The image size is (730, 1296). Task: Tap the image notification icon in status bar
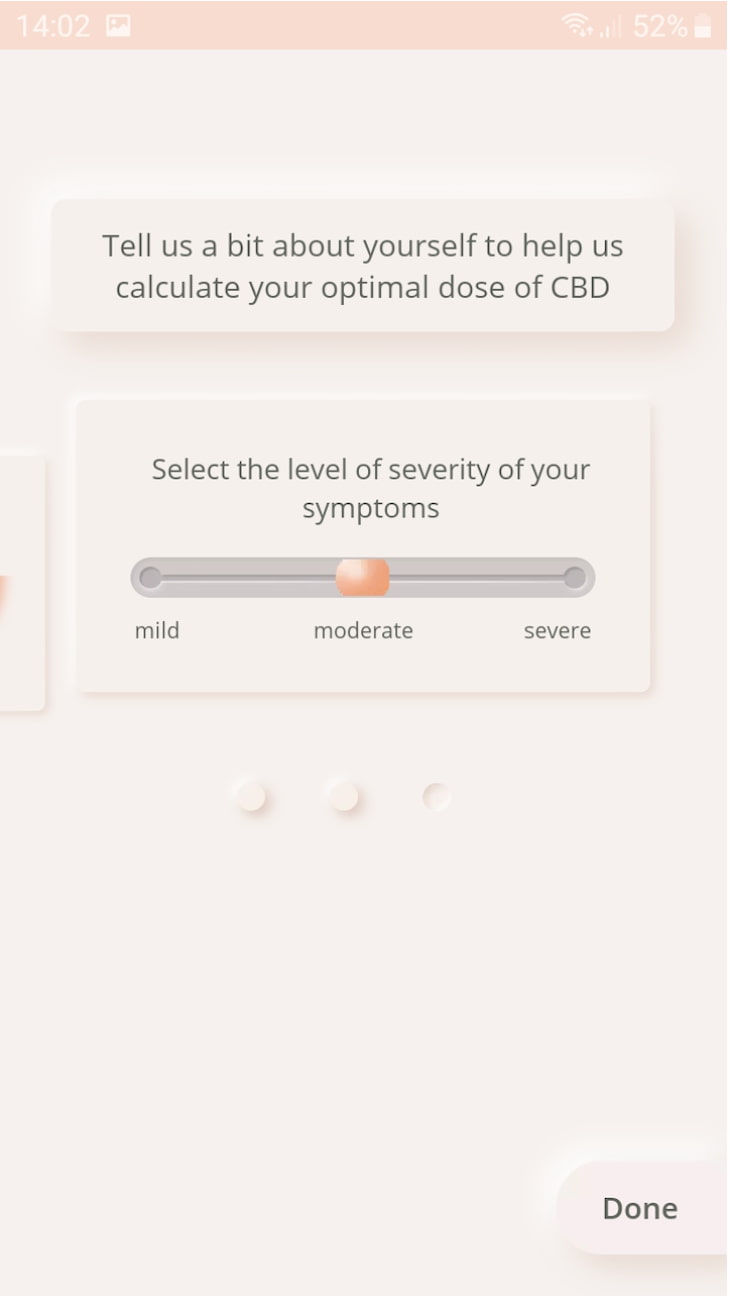point(118,27)
